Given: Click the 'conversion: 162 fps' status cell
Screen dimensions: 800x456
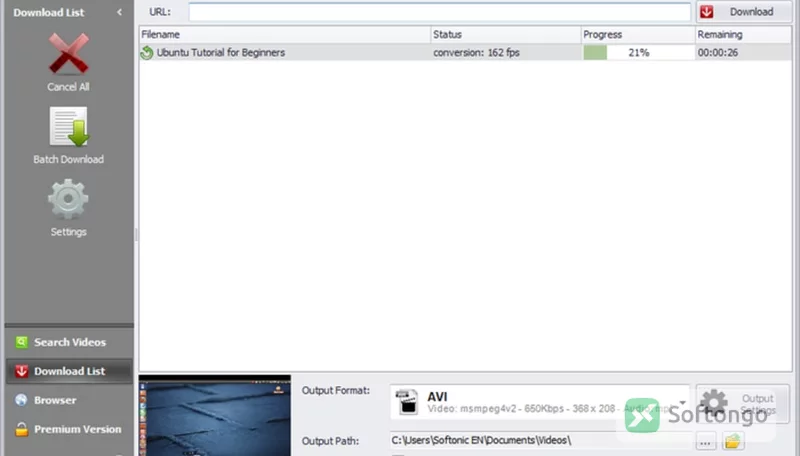Looking at the screenshot, I should coord(476,53).
